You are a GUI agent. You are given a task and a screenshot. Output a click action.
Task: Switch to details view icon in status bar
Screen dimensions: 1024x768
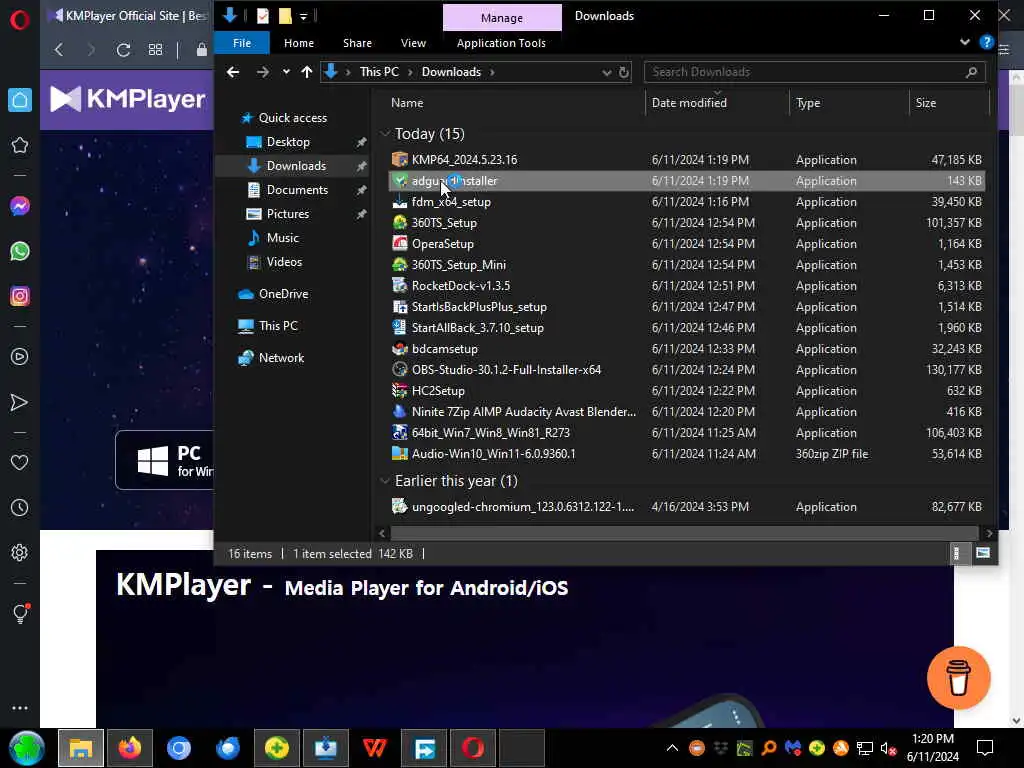957,553
